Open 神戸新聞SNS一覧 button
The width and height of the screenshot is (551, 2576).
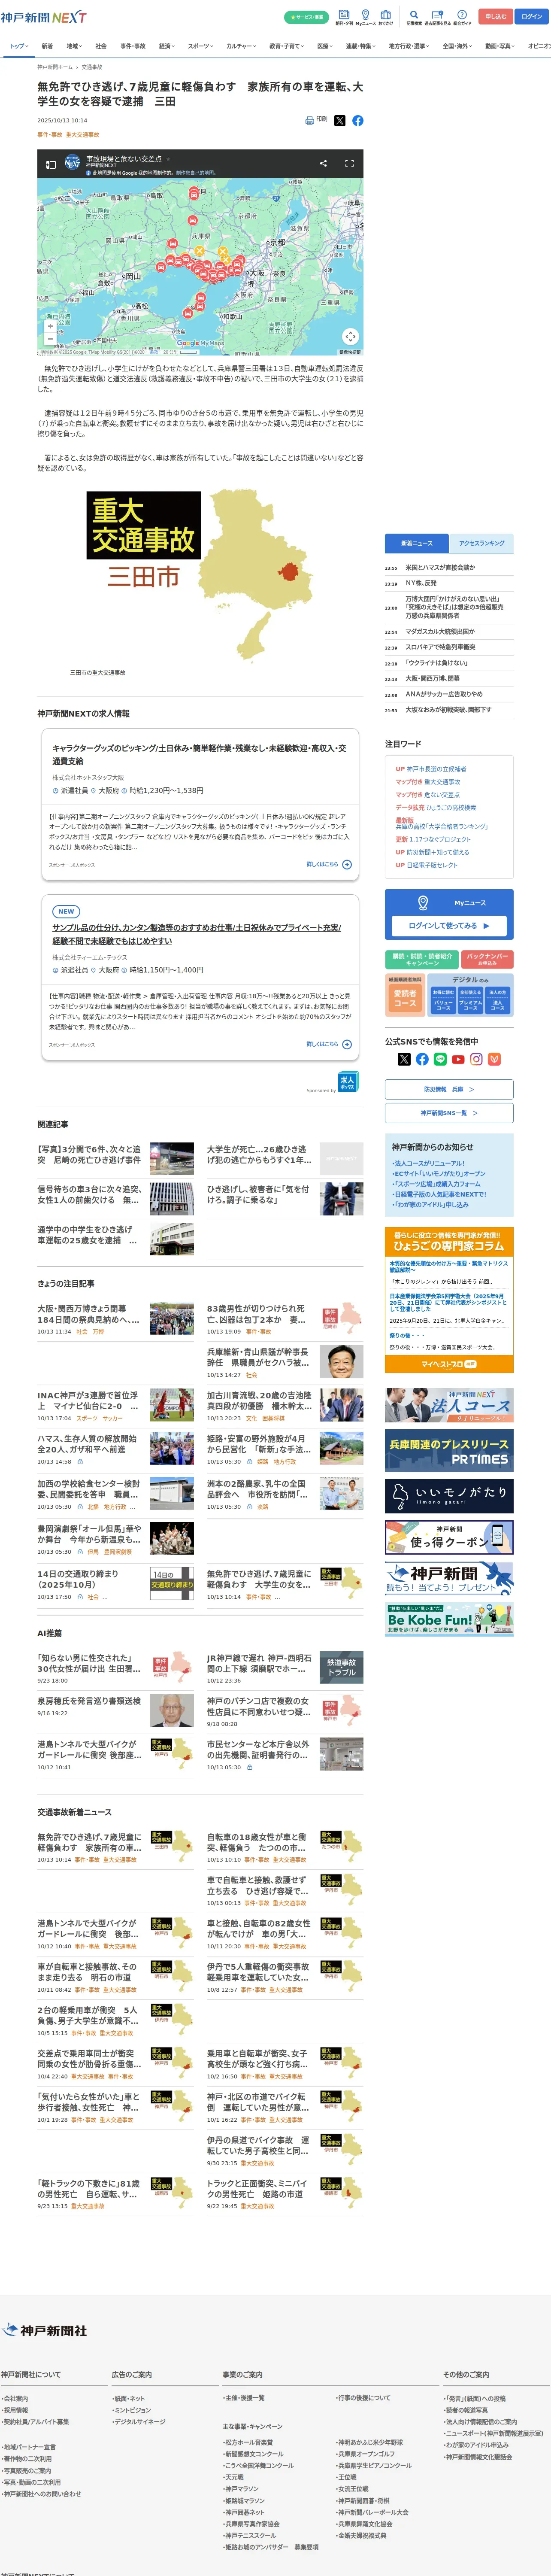pyautogui.click(x=449, y=1113)
